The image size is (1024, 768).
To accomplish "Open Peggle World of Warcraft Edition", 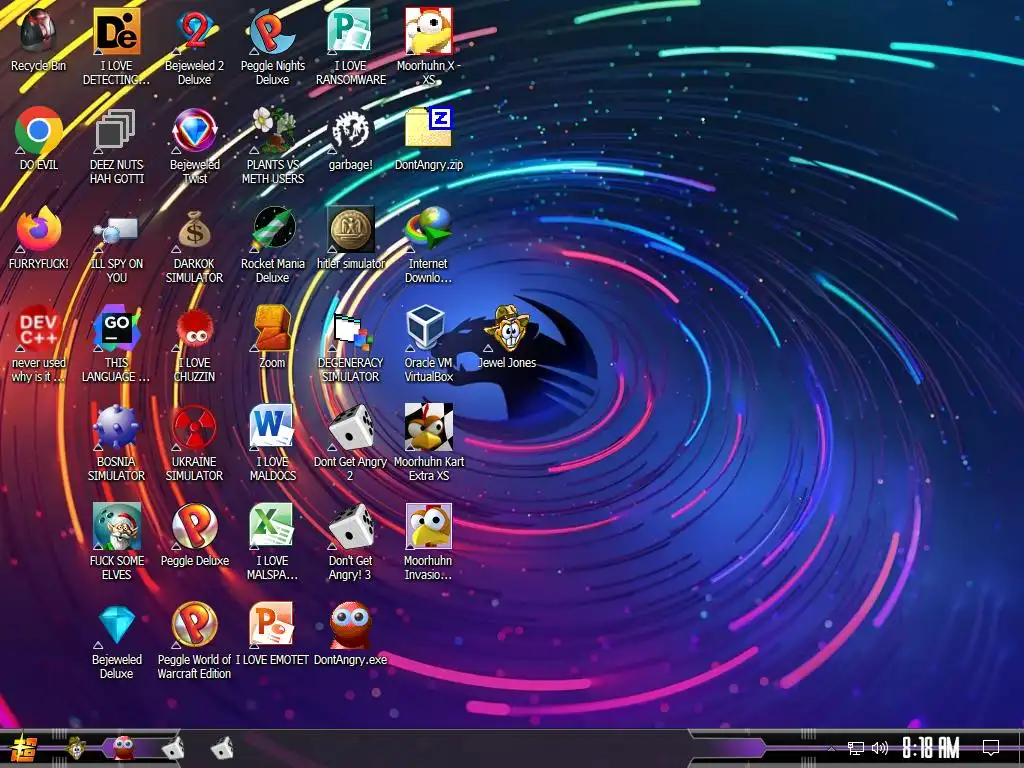I will pos(194,641).
